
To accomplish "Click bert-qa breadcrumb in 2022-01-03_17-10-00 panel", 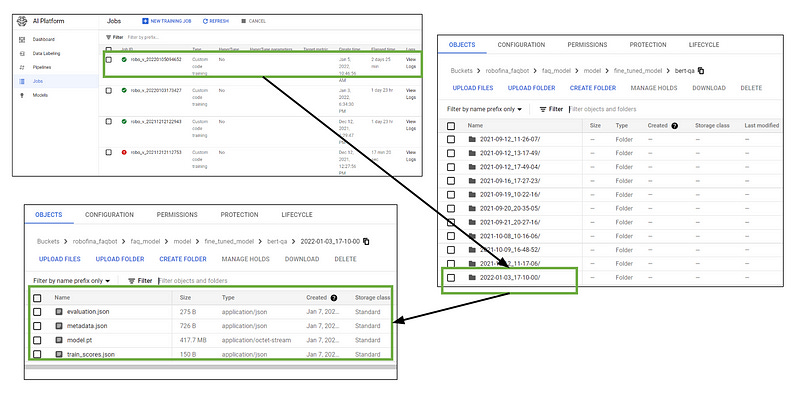I will pyautogui.click(x=277, y=241).
